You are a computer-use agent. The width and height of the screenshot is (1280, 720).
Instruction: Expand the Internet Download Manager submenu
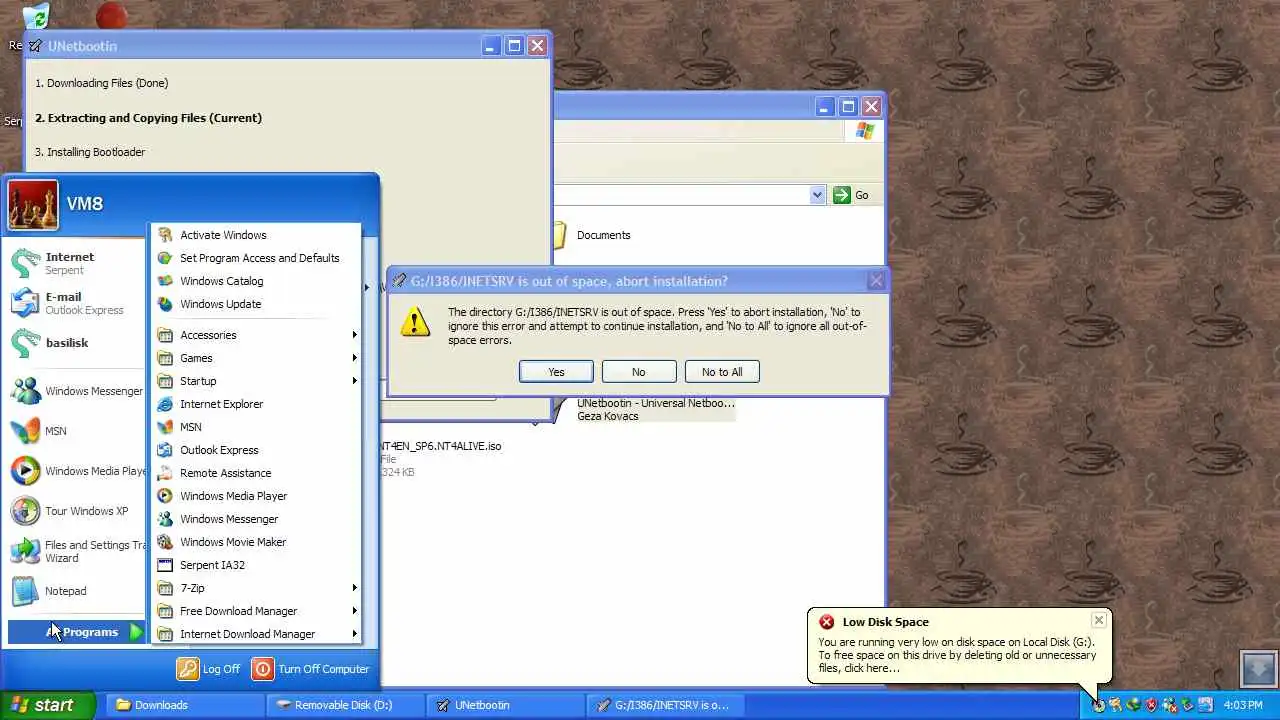tap(256, 634)
